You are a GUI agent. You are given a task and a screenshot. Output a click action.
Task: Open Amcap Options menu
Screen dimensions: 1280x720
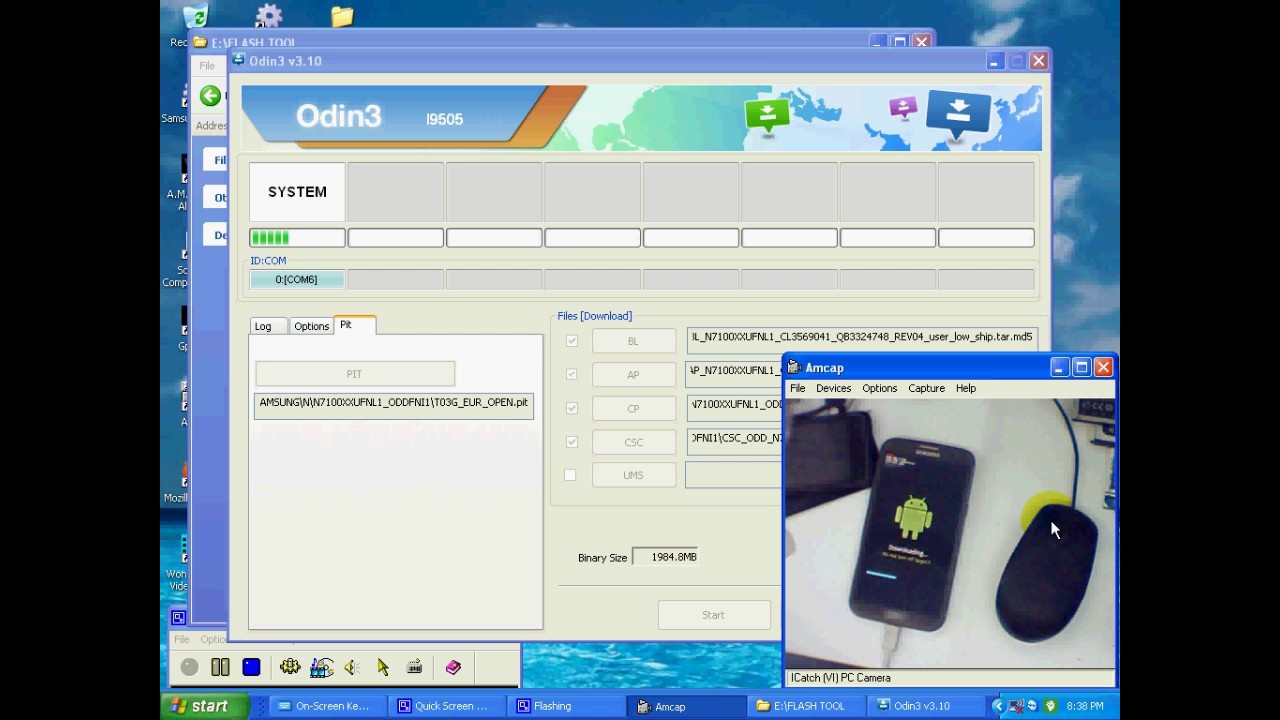pyautogui.click(x=879, y=388)
